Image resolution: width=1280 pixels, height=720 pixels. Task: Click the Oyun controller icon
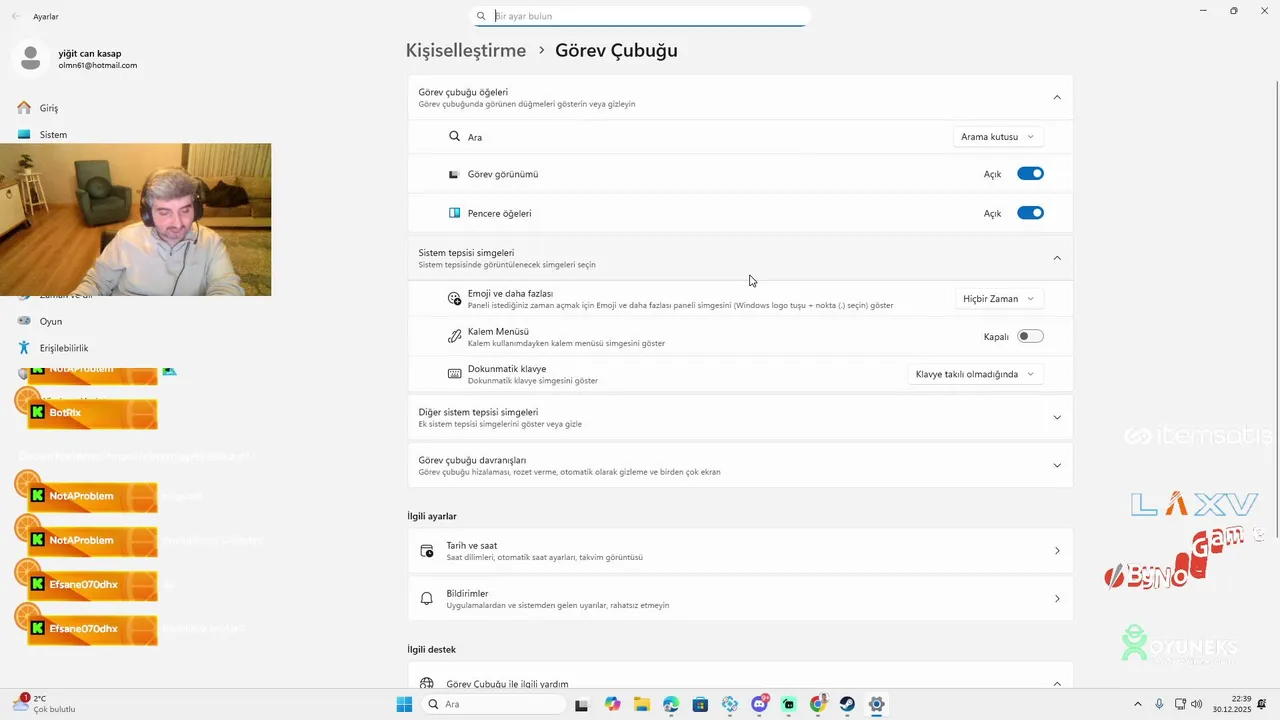click(x=24, y=321)
